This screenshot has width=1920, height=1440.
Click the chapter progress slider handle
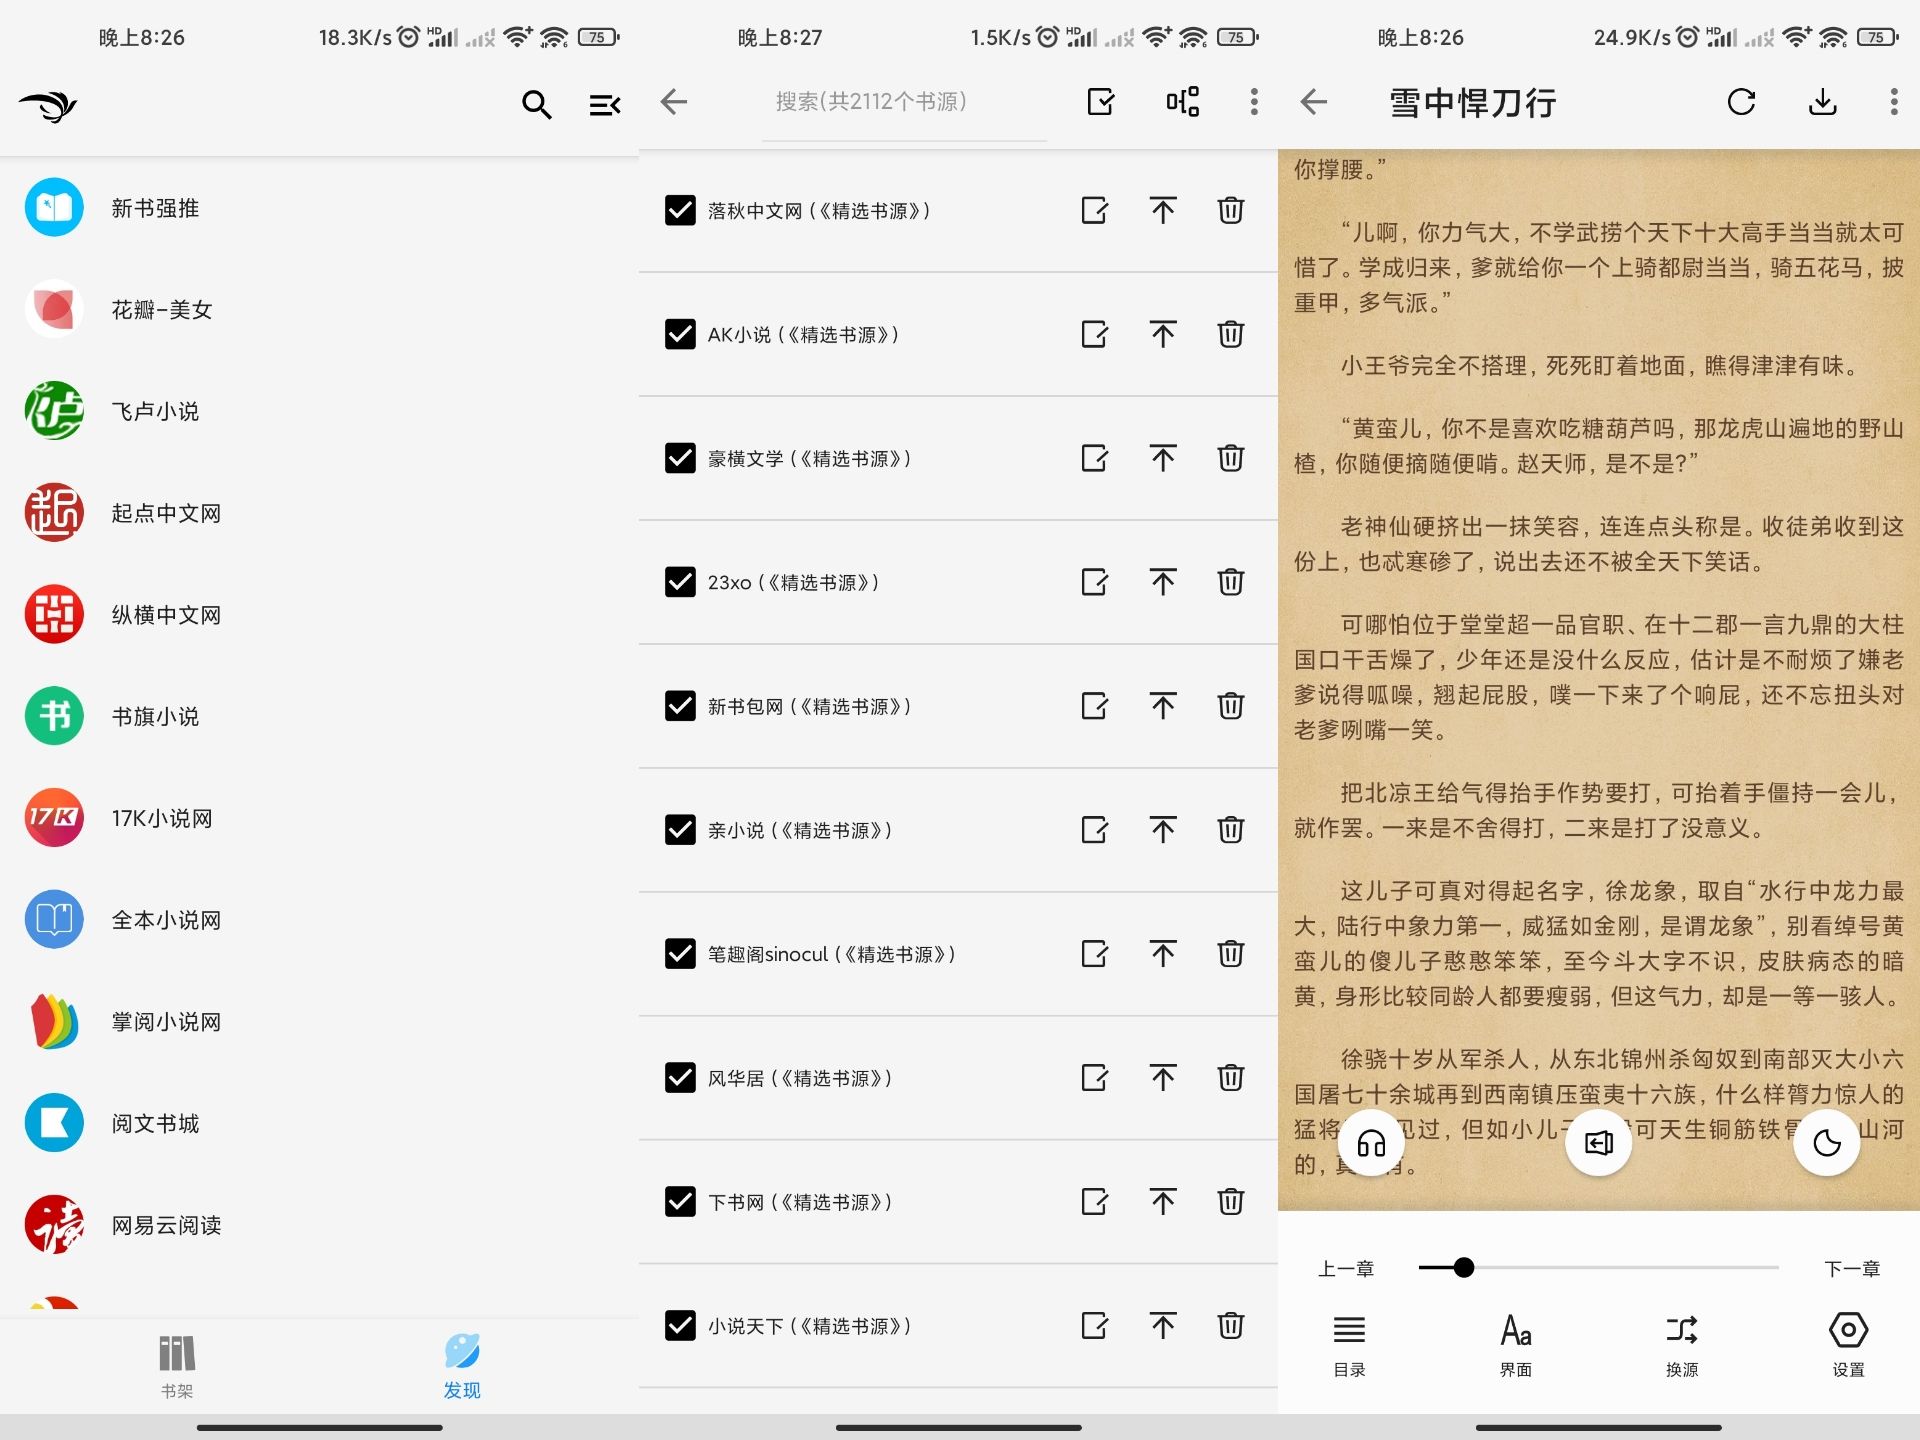[x=1464, y=1268]
